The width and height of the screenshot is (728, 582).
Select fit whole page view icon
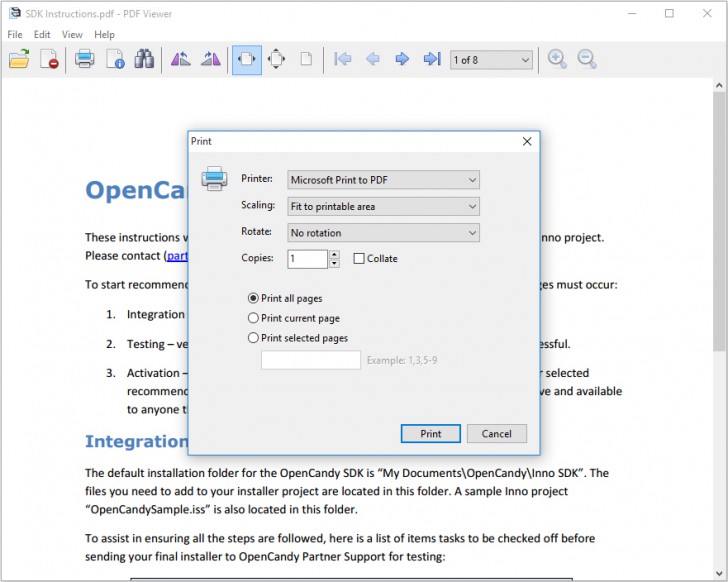coord(276,59)
